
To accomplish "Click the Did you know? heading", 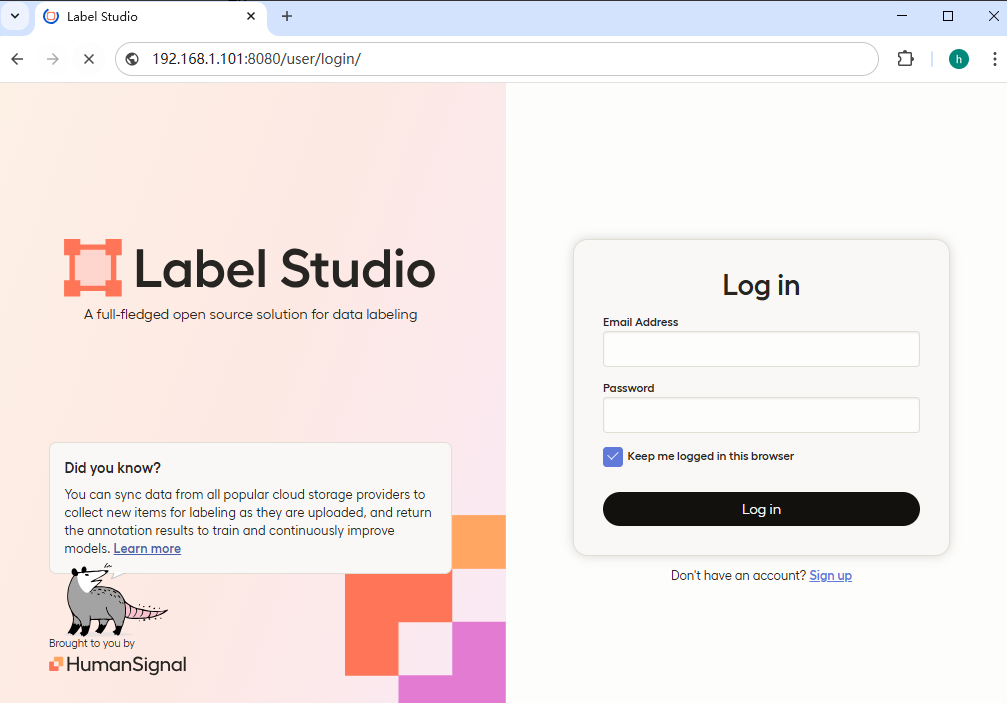I will [x=112, y=468].
